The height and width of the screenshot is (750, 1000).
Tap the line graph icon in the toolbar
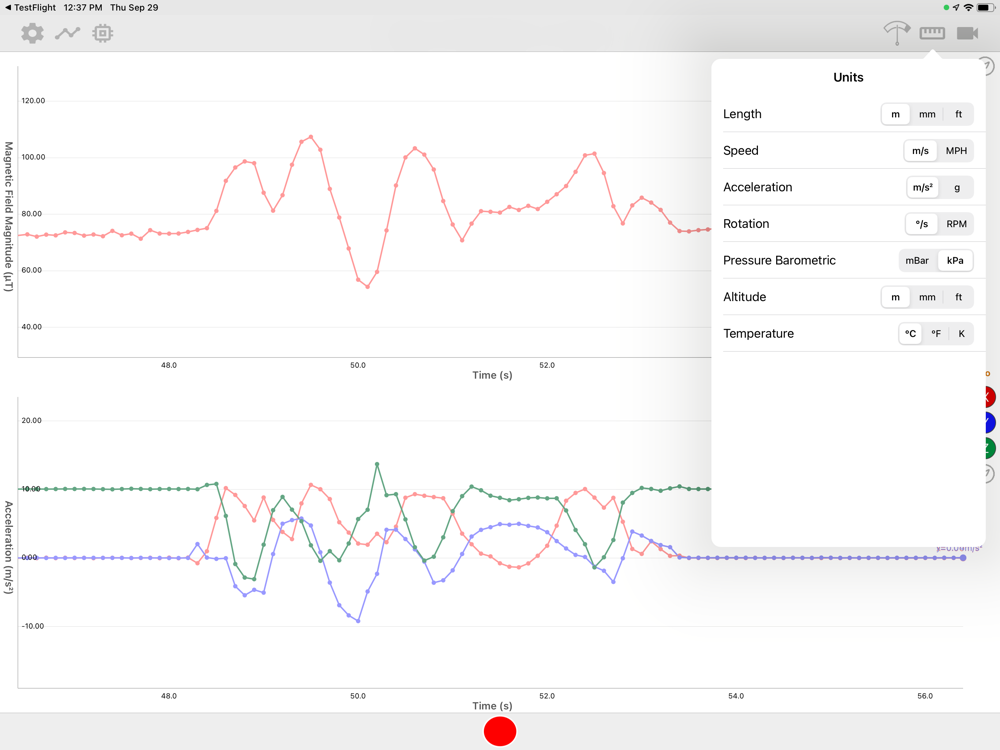pos(68,33)
